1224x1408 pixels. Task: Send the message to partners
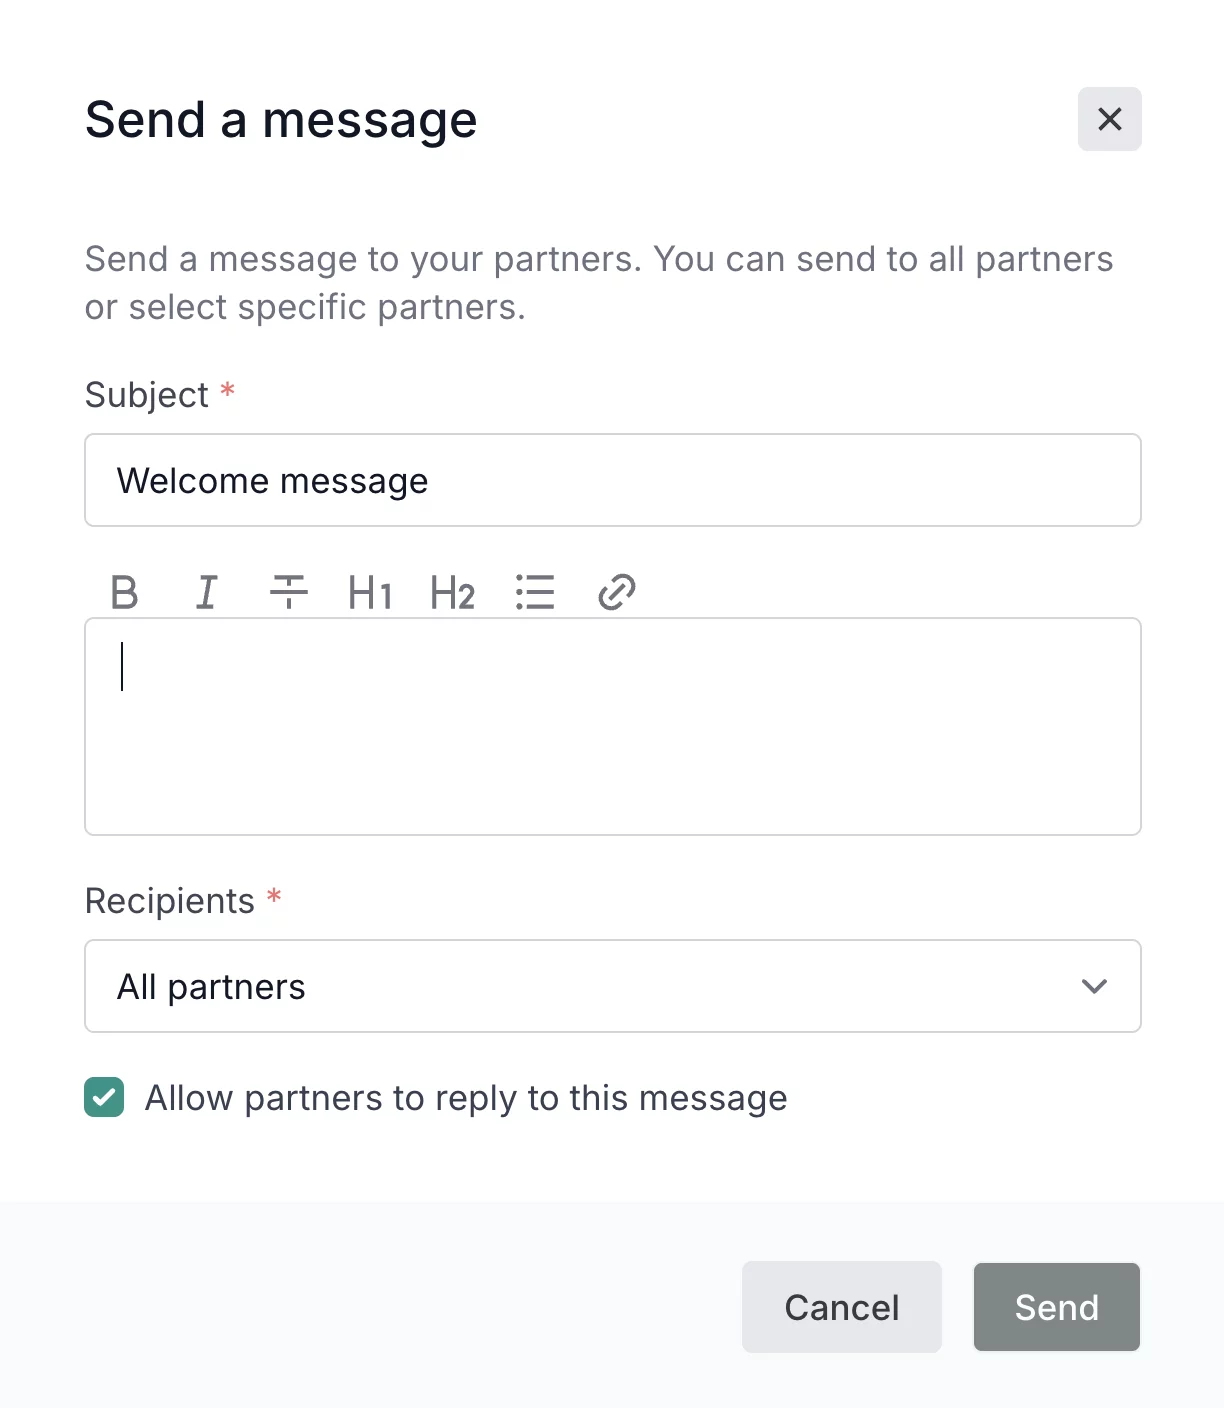[1056, 1307]
